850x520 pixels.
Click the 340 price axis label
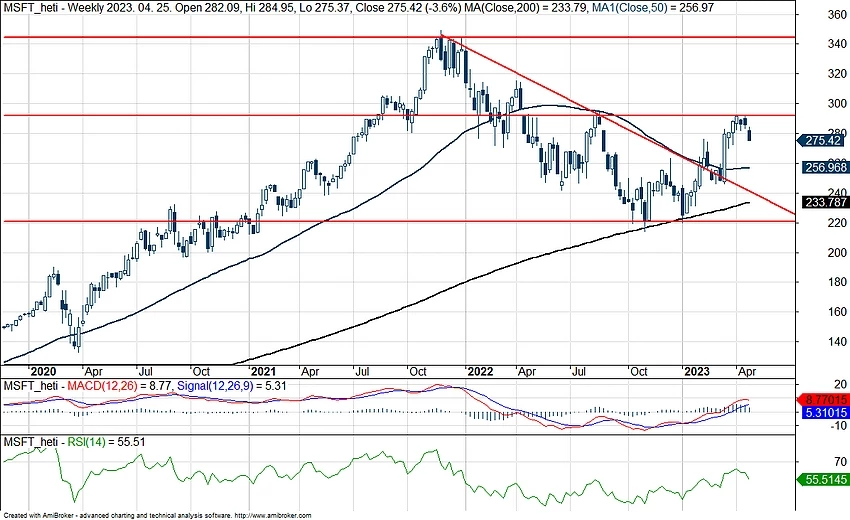click(x=838, y=44)
